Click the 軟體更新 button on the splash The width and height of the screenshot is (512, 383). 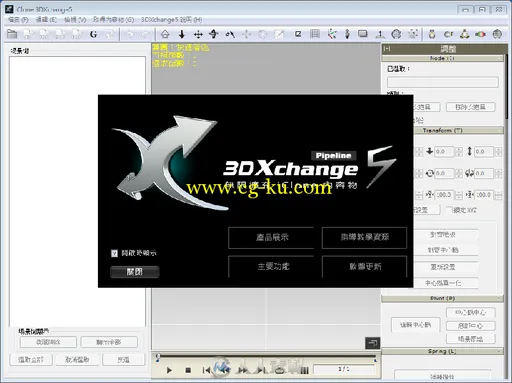pos(364,266)
